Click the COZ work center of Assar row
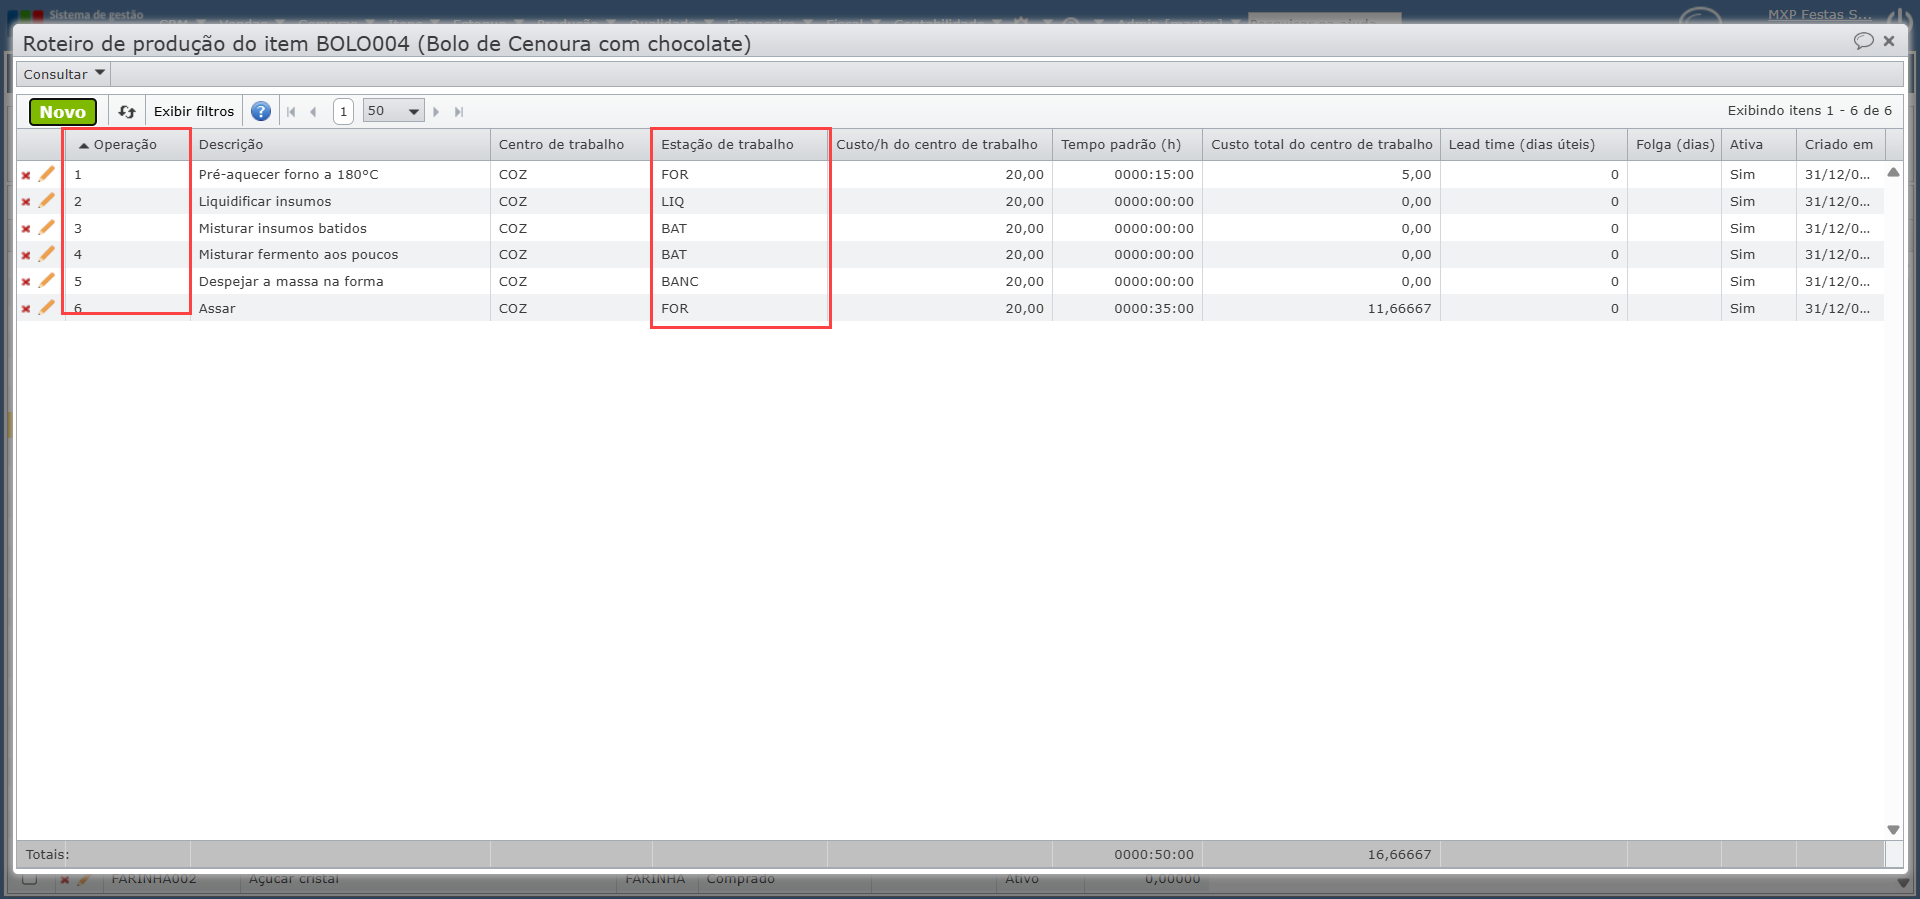 571,309
